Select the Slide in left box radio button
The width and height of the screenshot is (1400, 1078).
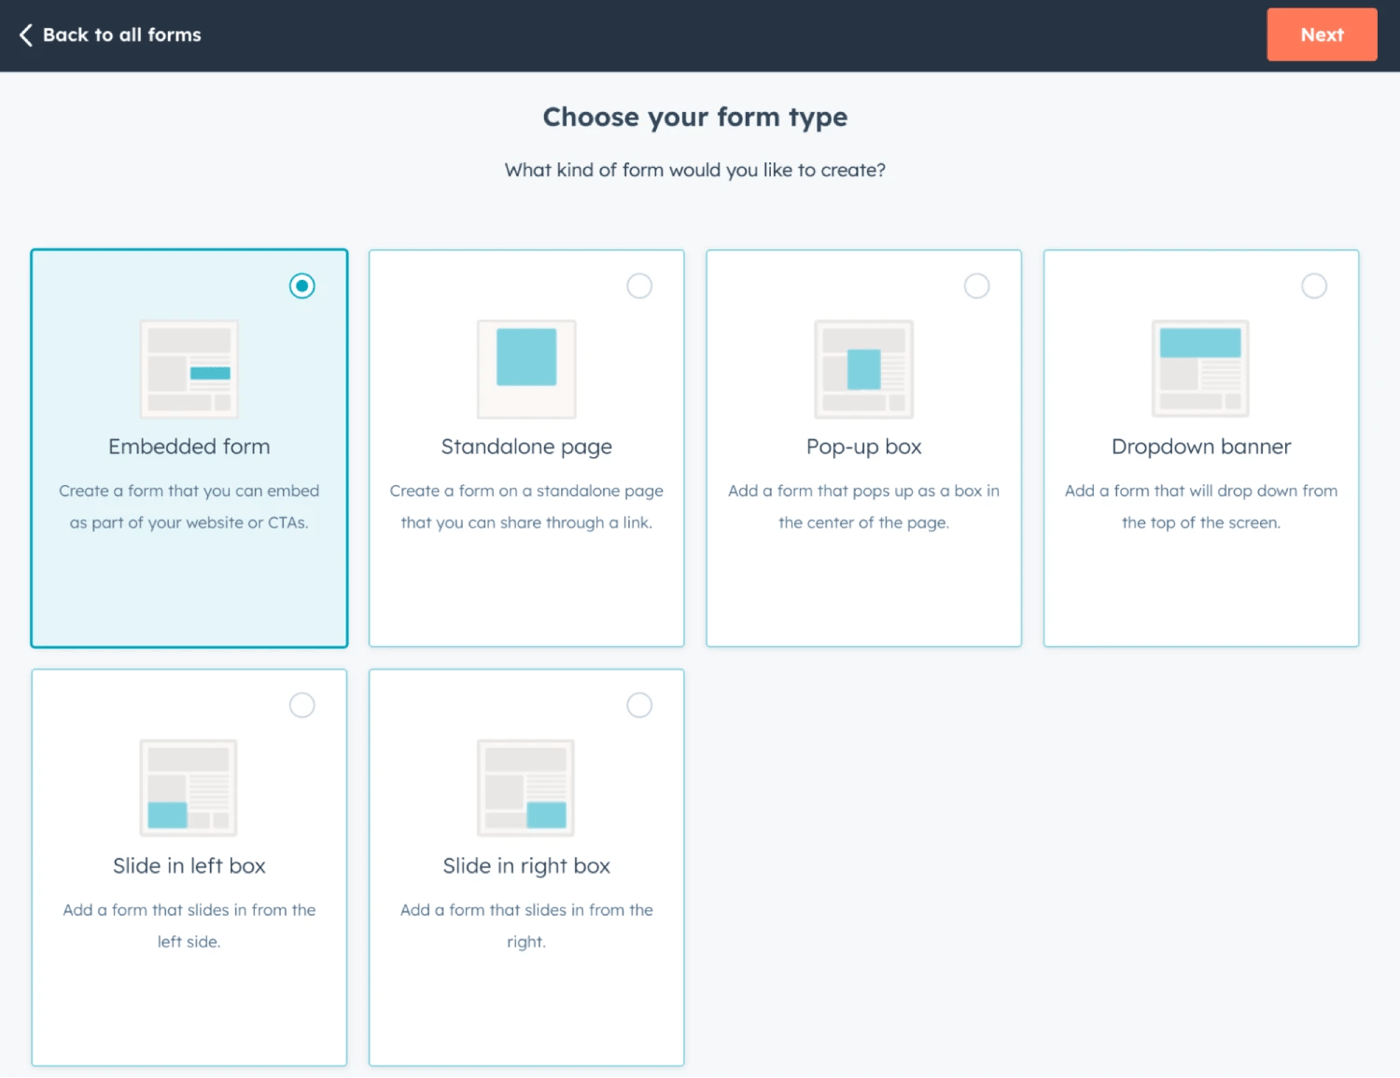tap(302, 705)
